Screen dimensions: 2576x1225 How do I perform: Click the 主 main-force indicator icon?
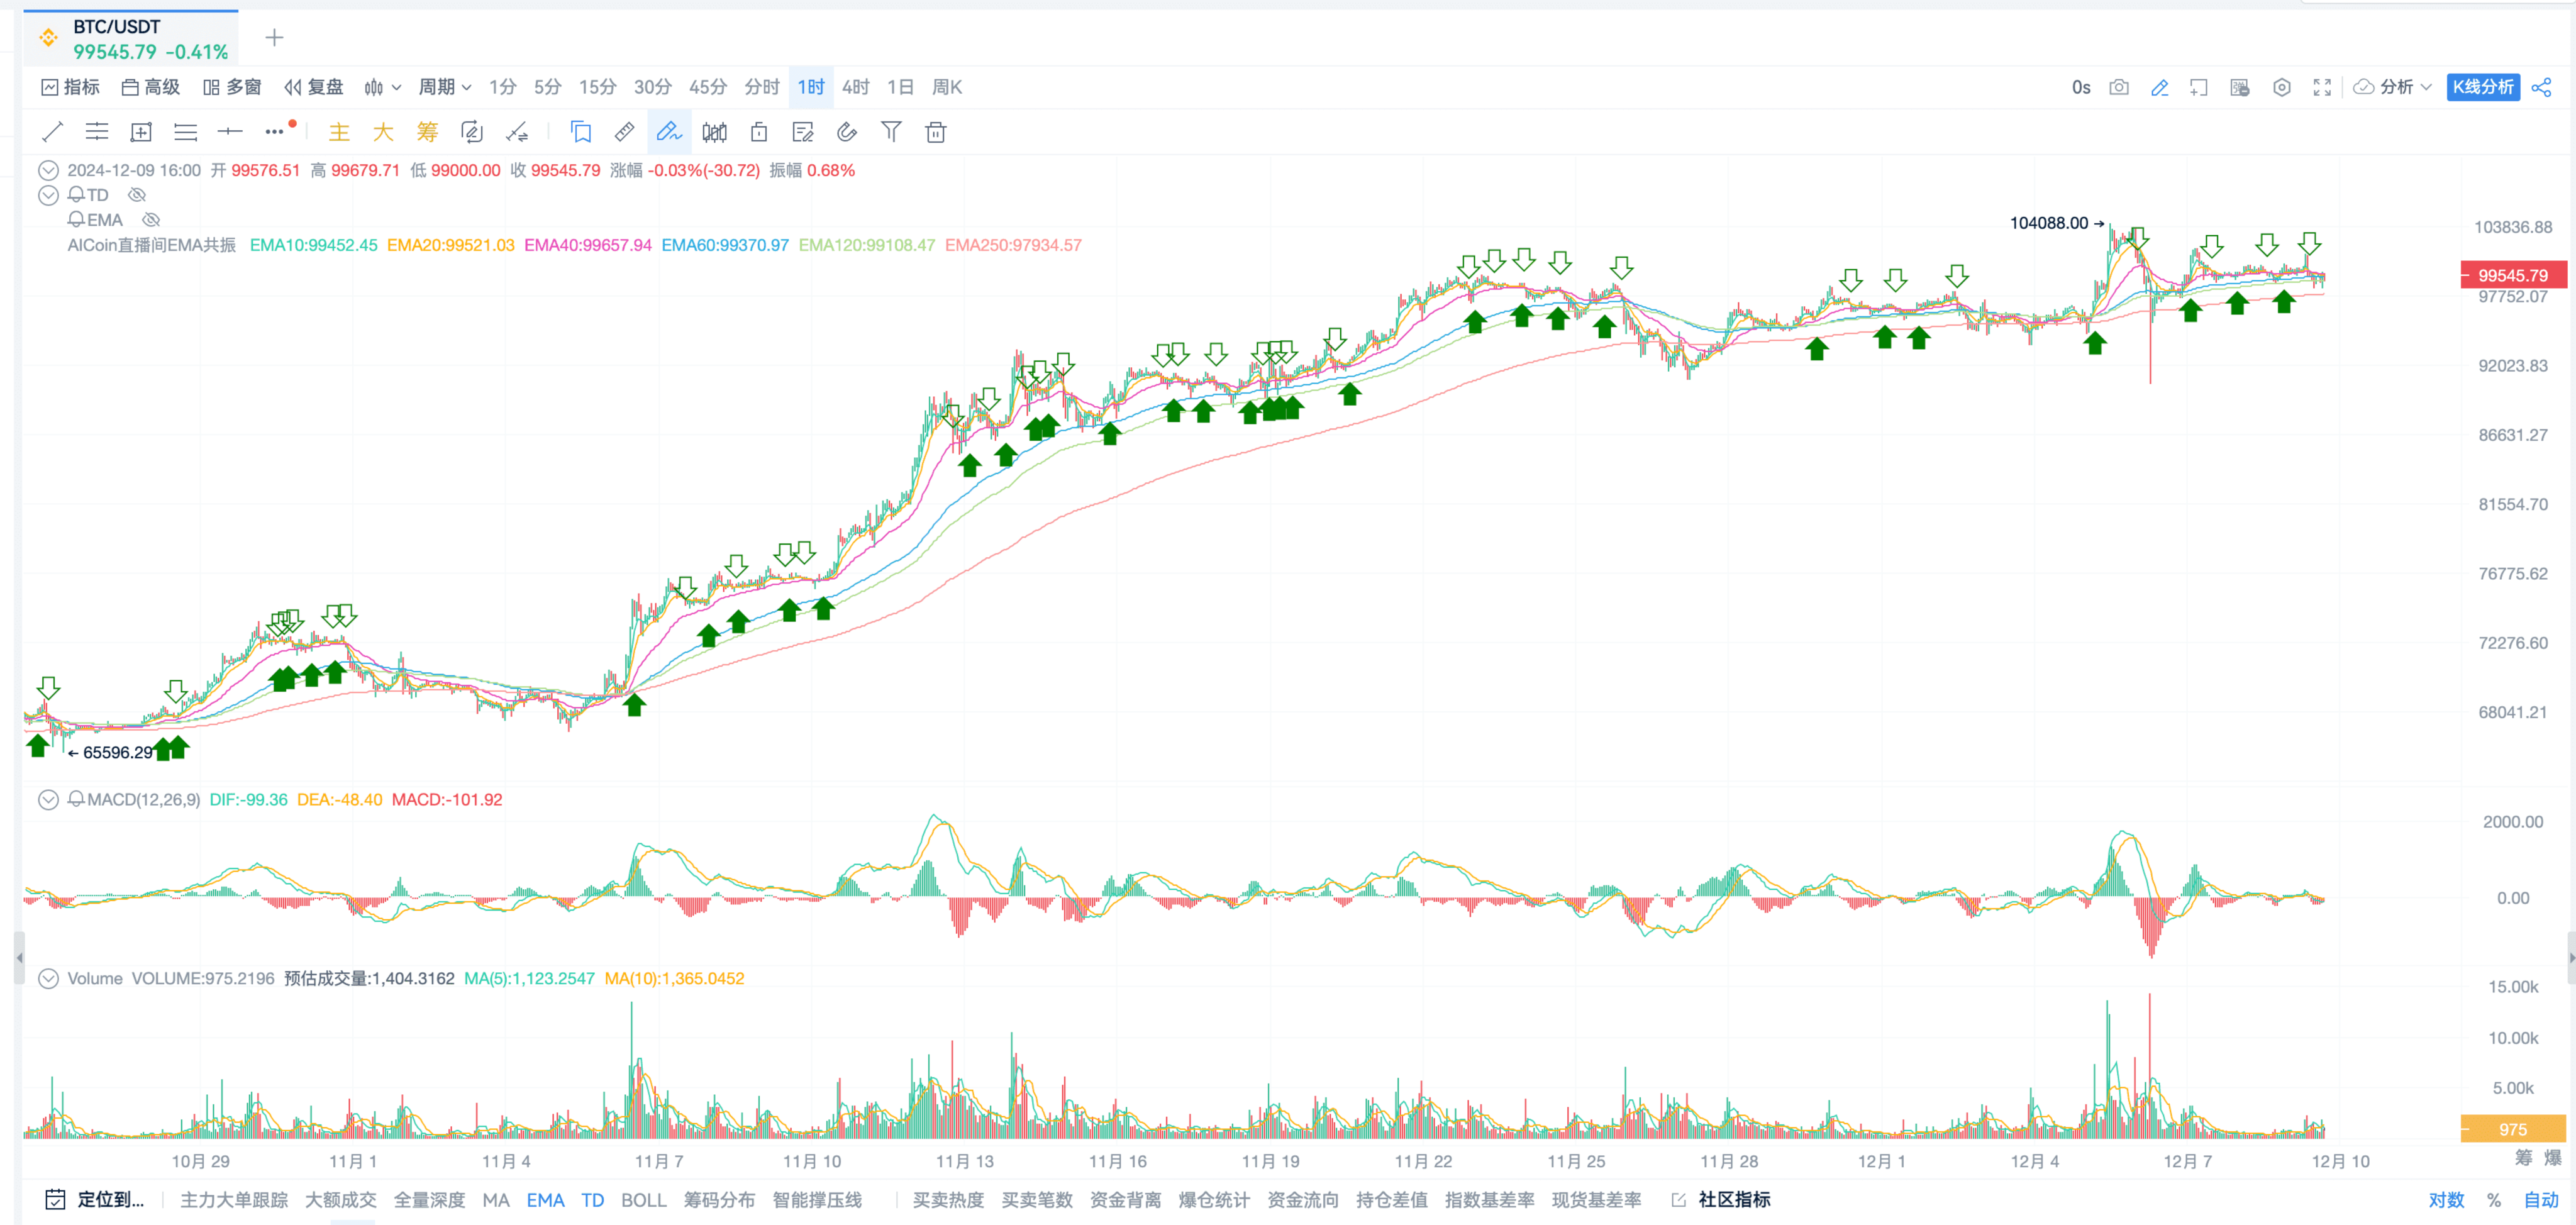339,132
